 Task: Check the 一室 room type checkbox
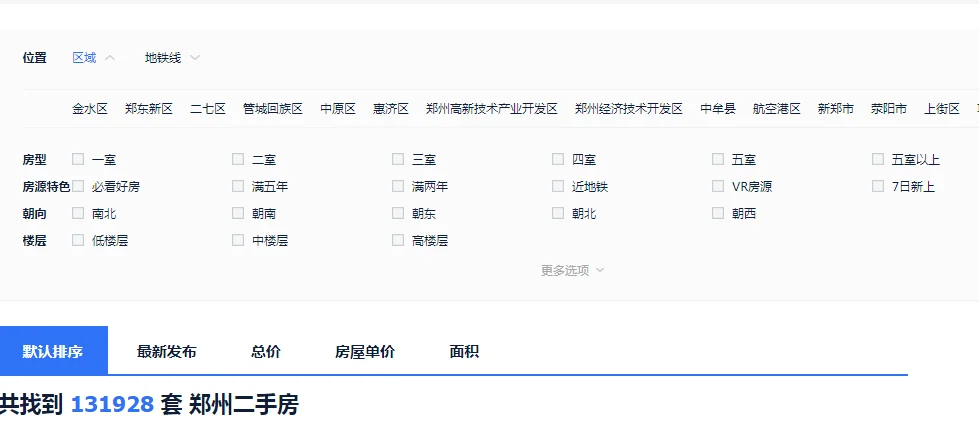coord(78,159)
